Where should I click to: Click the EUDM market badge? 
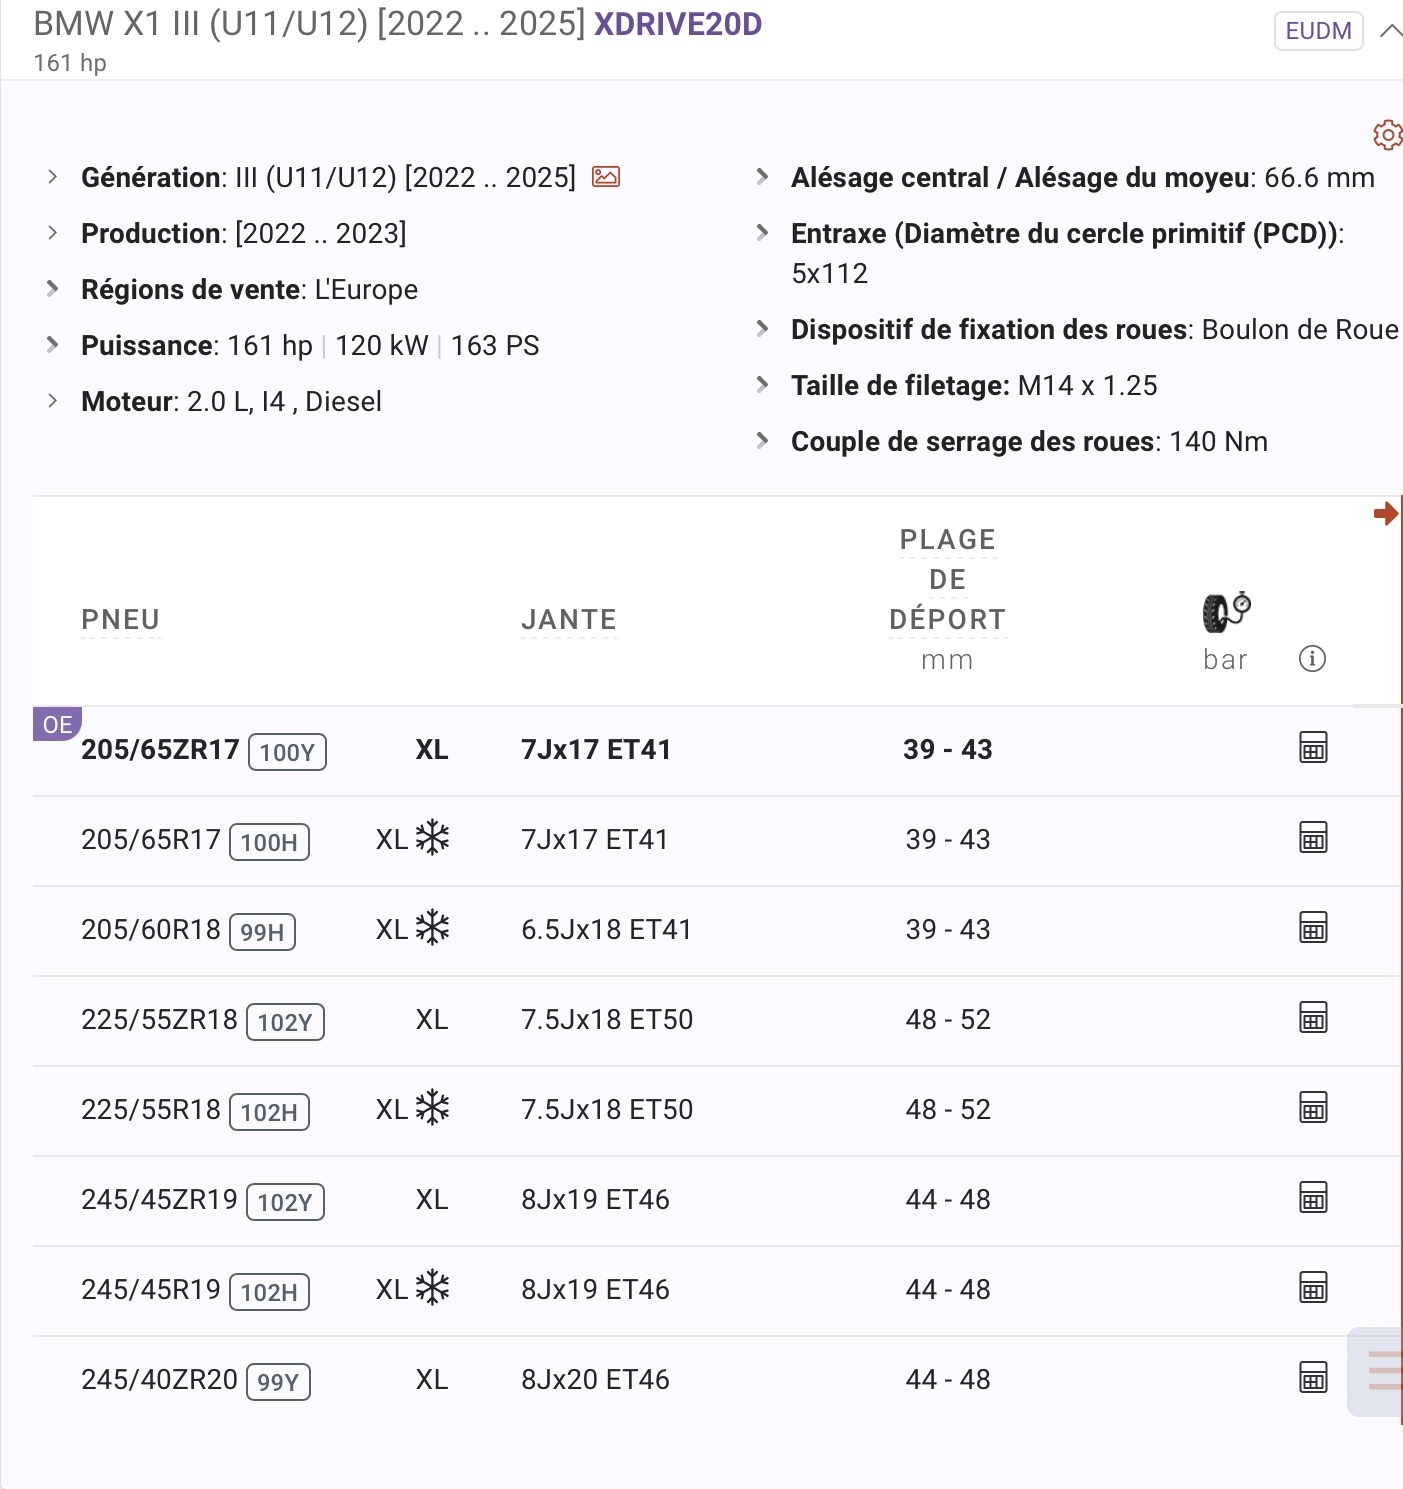point(1318,31)
